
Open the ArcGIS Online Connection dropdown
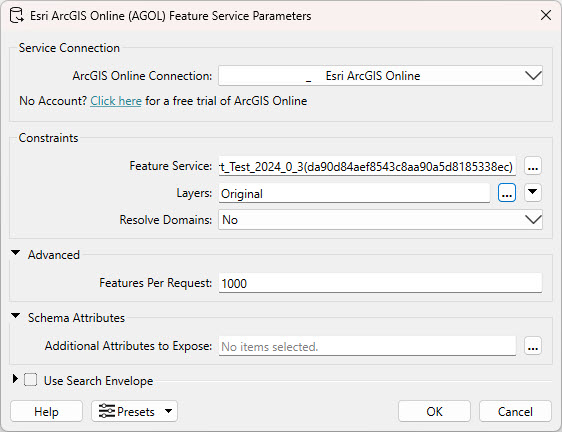pos(380,76)
